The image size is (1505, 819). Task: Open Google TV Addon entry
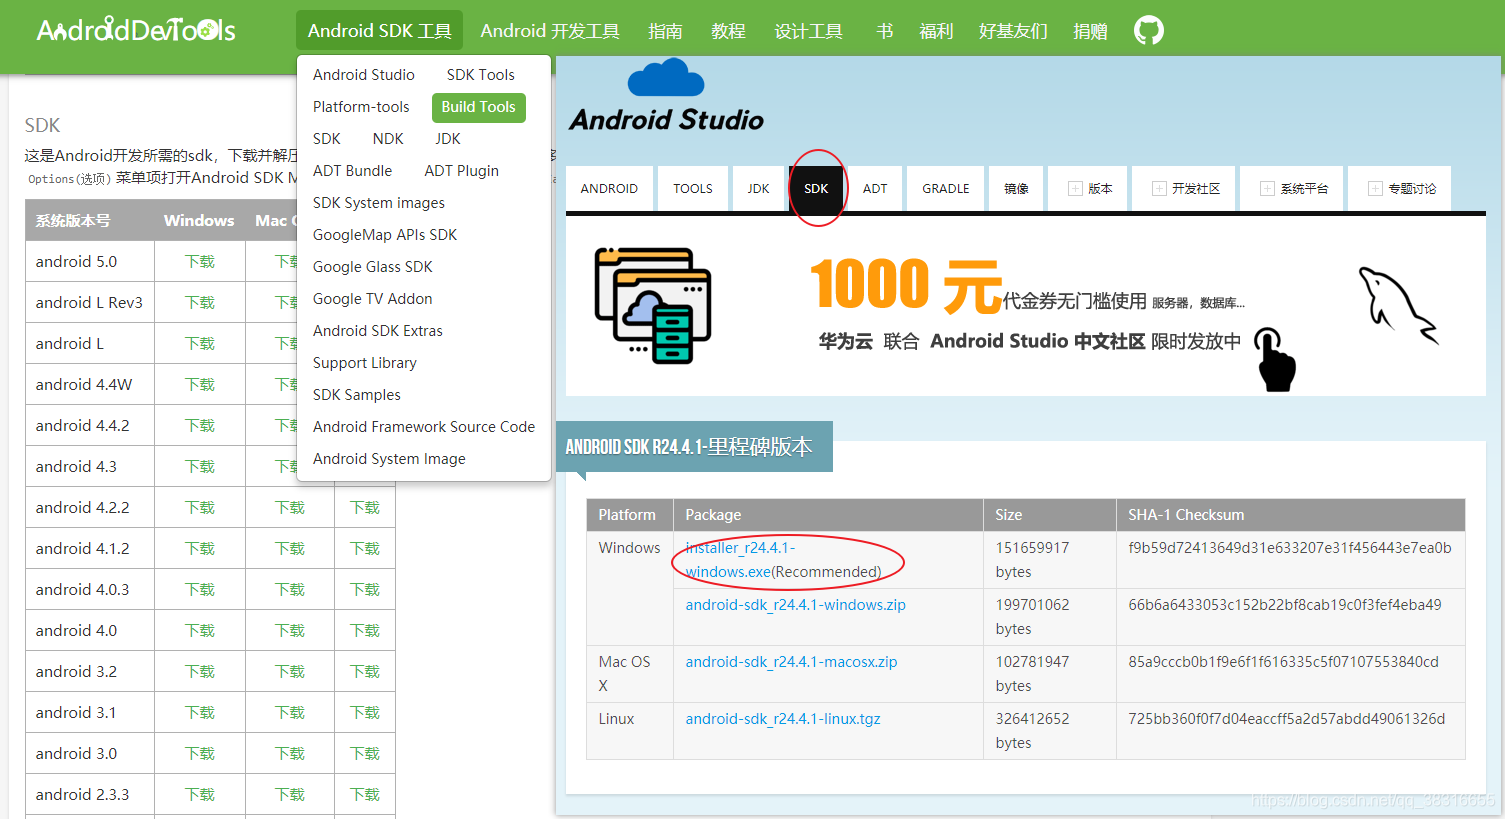click(x=373, y=299)
